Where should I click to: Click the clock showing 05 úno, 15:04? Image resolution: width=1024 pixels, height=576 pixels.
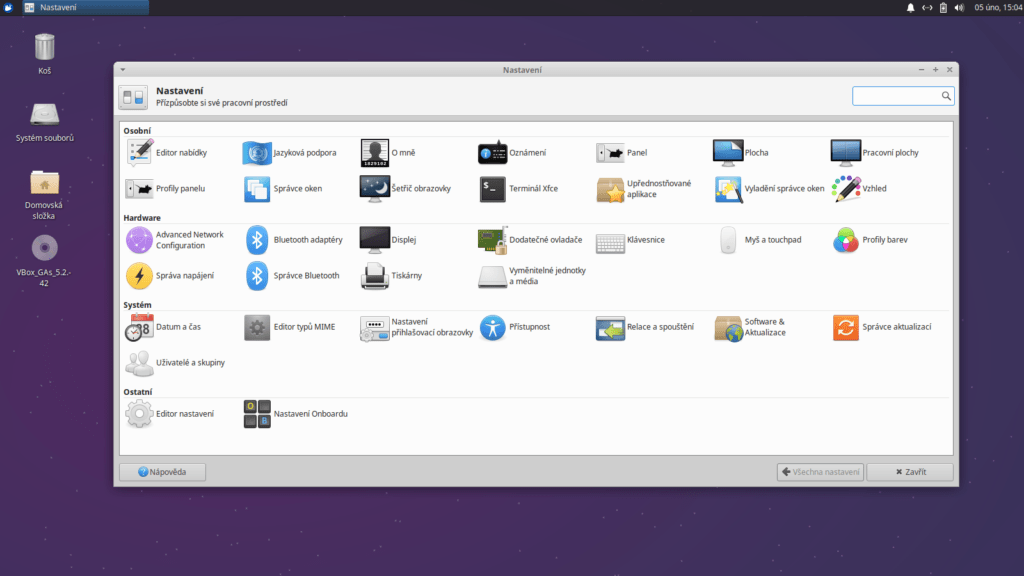[998, 8]
